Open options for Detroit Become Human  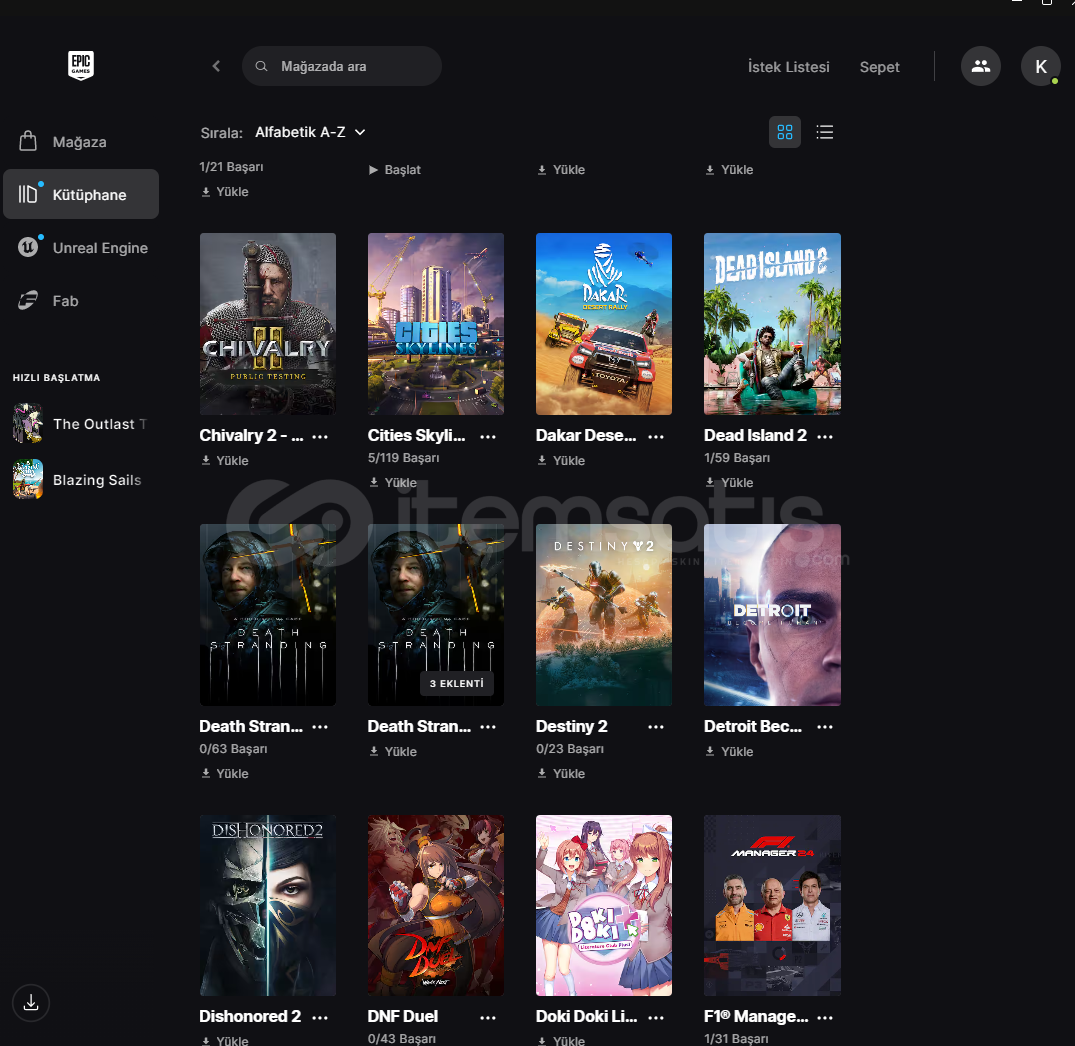point(825,727)
